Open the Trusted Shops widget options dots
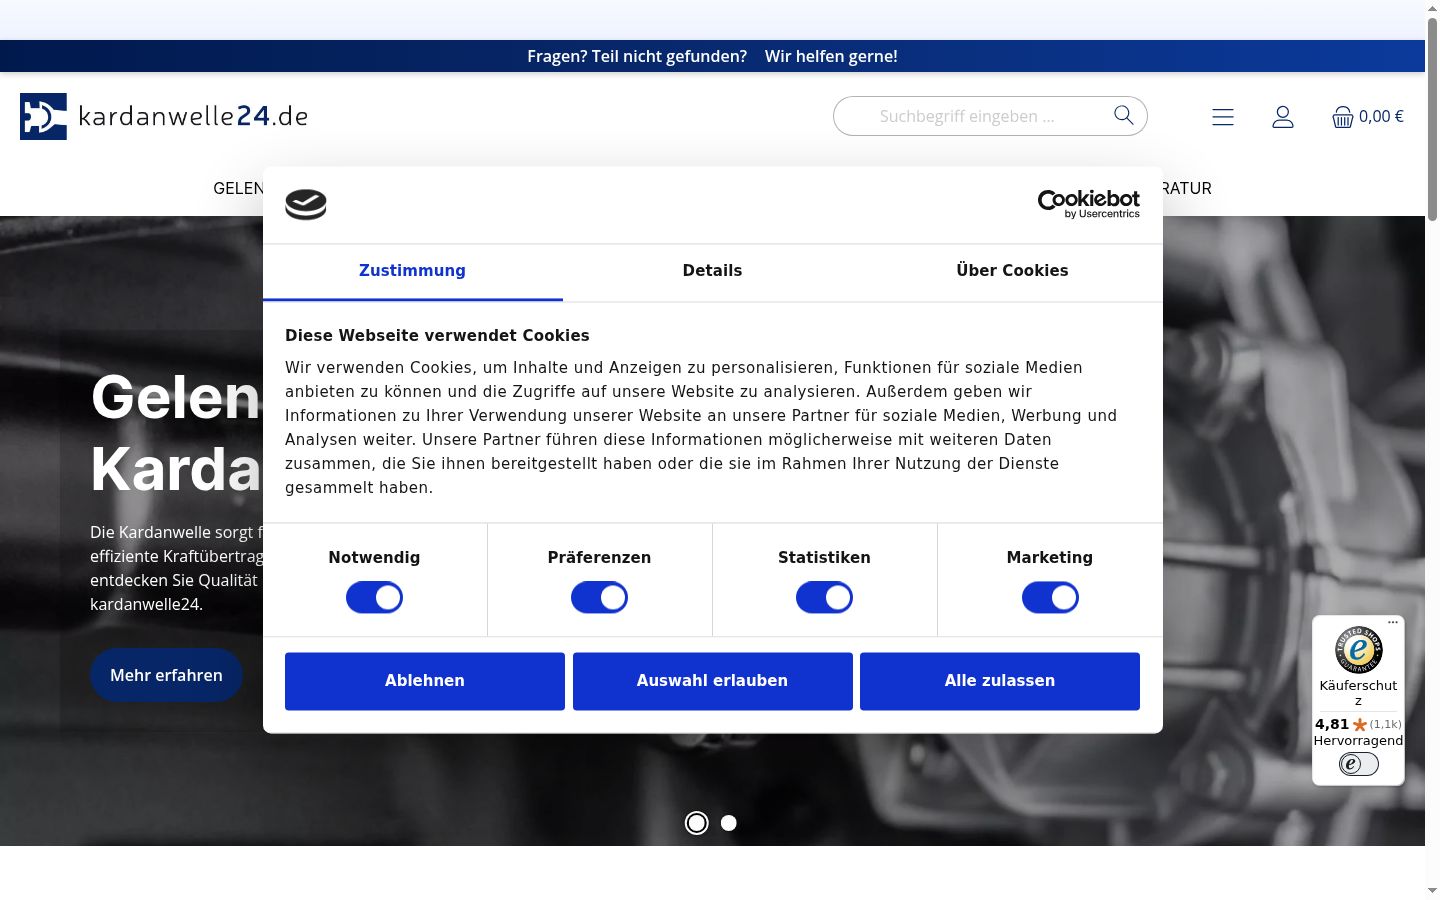1440x900 pixels. coord(1393,622)
